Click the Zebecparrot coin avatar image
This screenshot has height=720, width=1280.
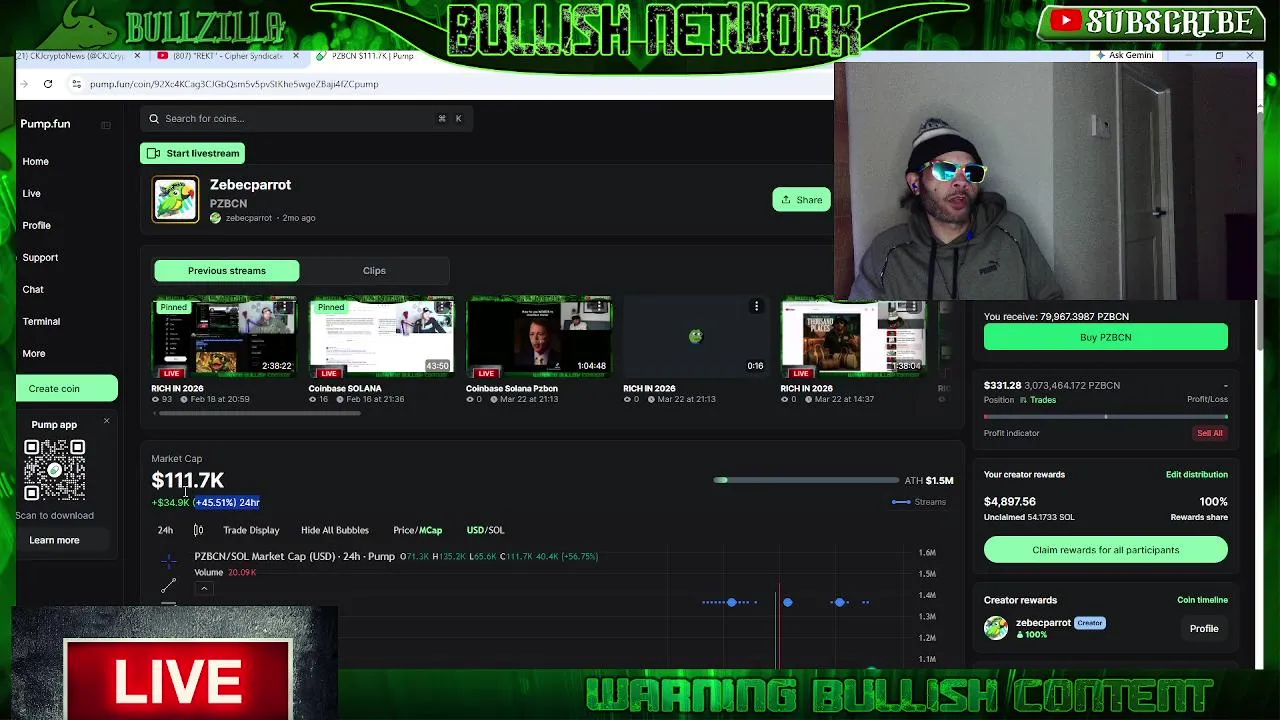(x=175, y=199)
